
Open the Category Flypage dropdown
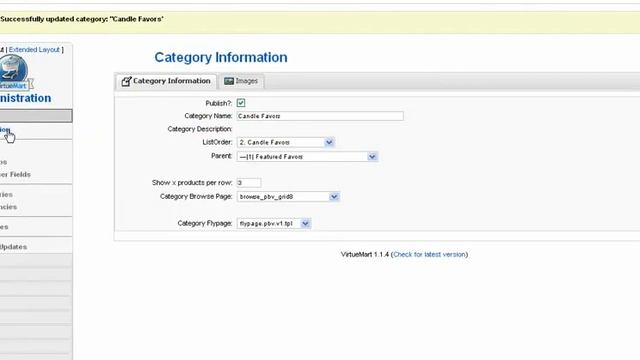[274, 223]
